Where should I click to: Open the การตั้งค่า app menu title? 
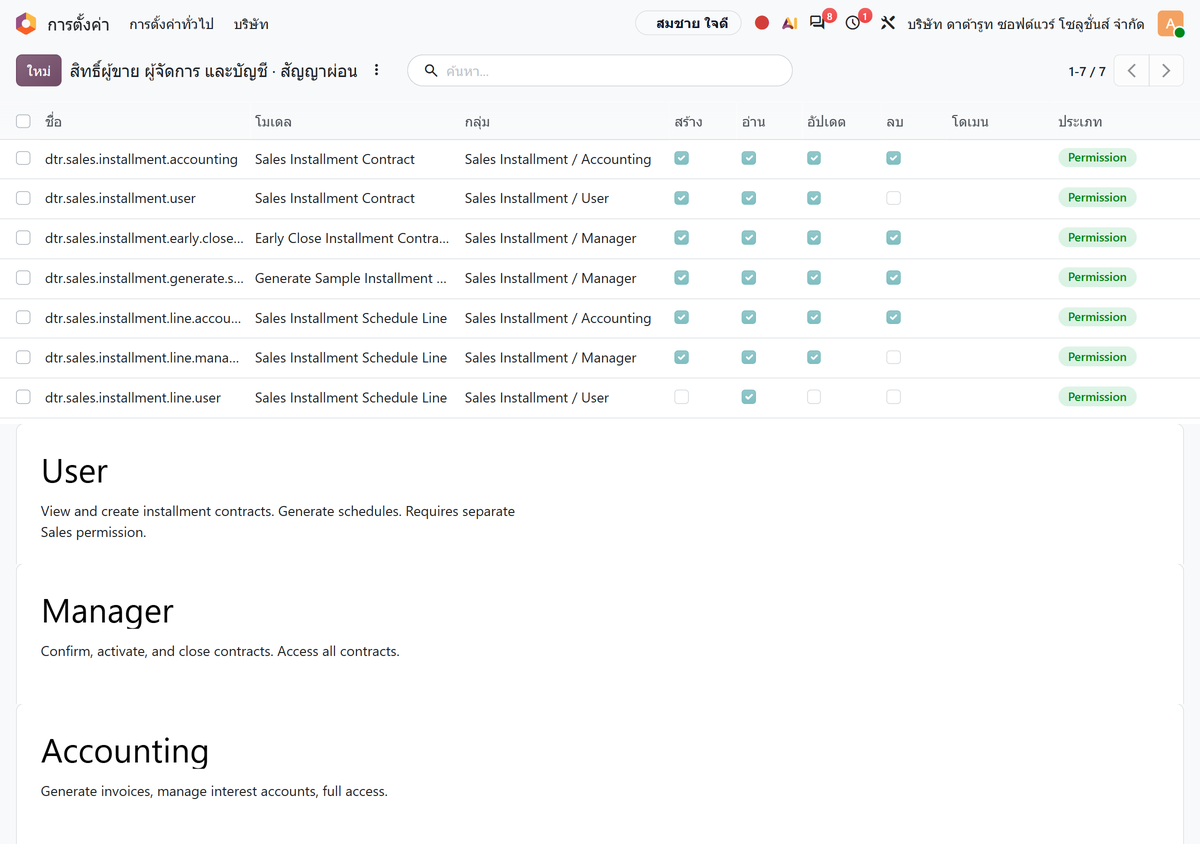click(x=78, y=24)
